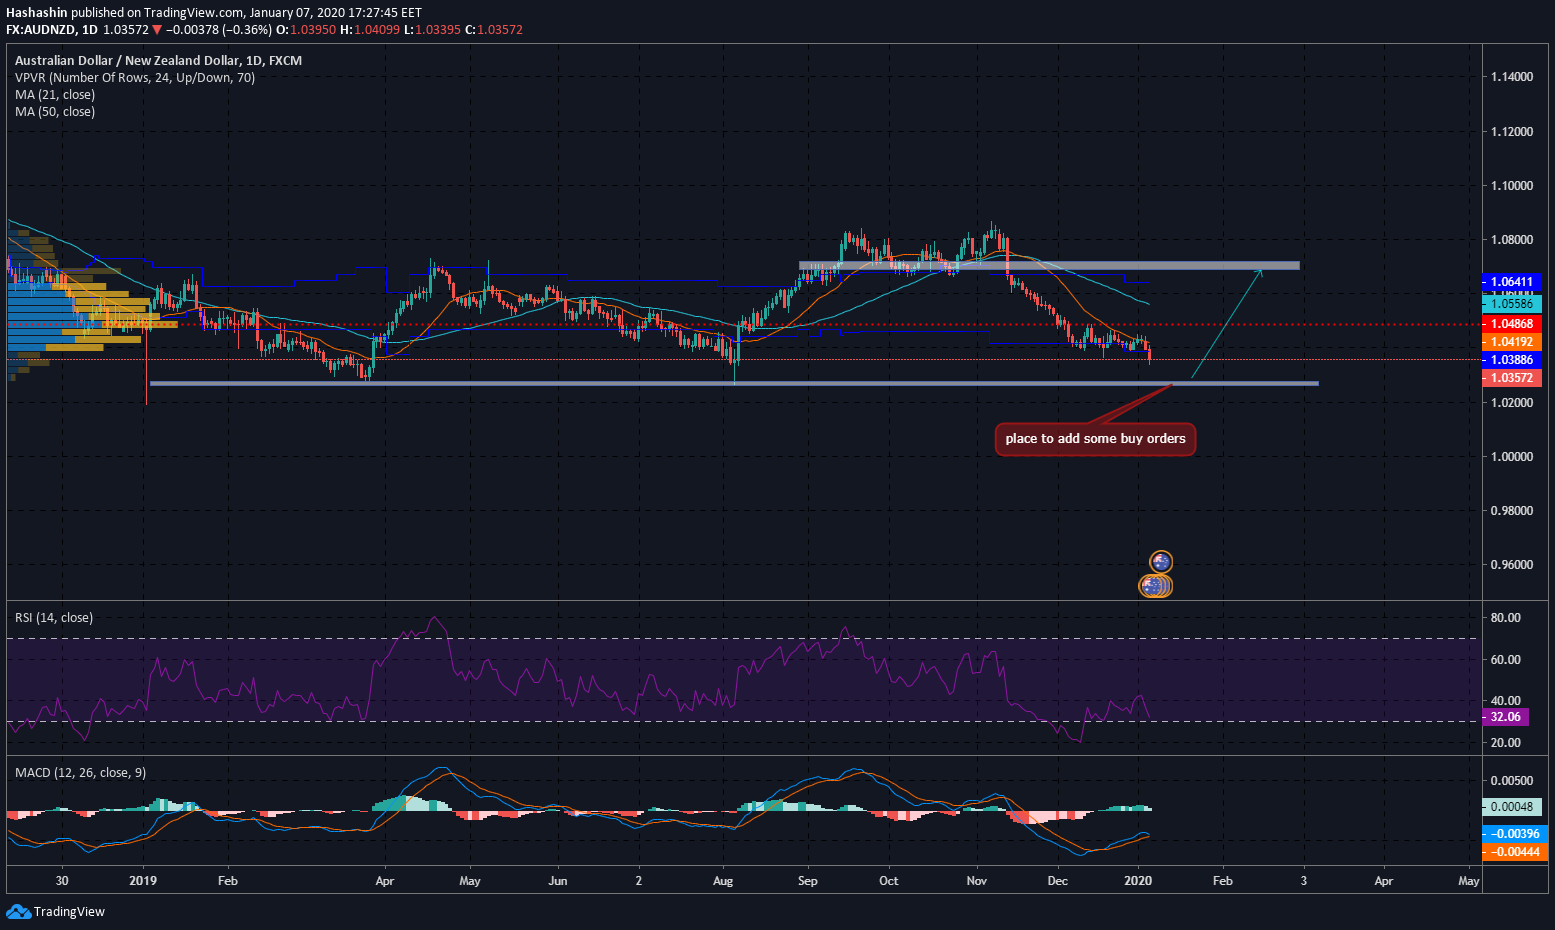Click the Nov time axis label
1555x930 pixels.
tap(977, 881)
